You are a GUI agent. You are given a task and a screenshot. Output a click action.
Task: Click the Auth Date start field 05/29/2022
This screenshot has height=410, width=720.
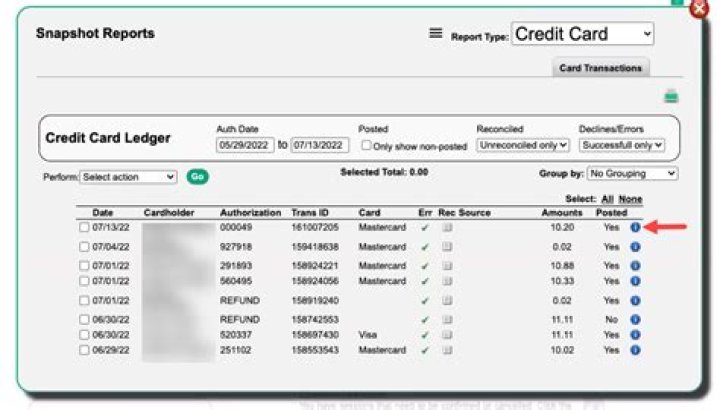[x=244, y=145]
